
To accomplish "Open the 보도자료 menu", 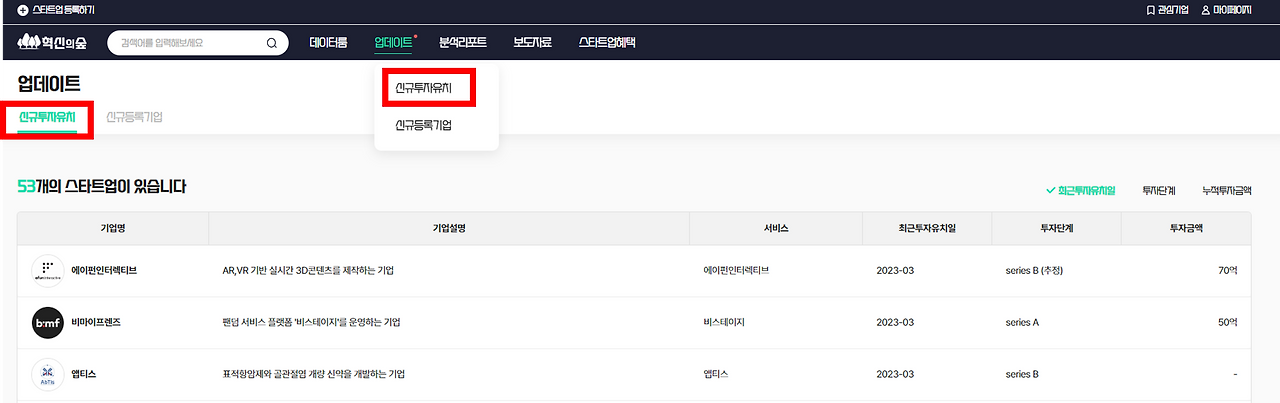I will tap(532, 43).
